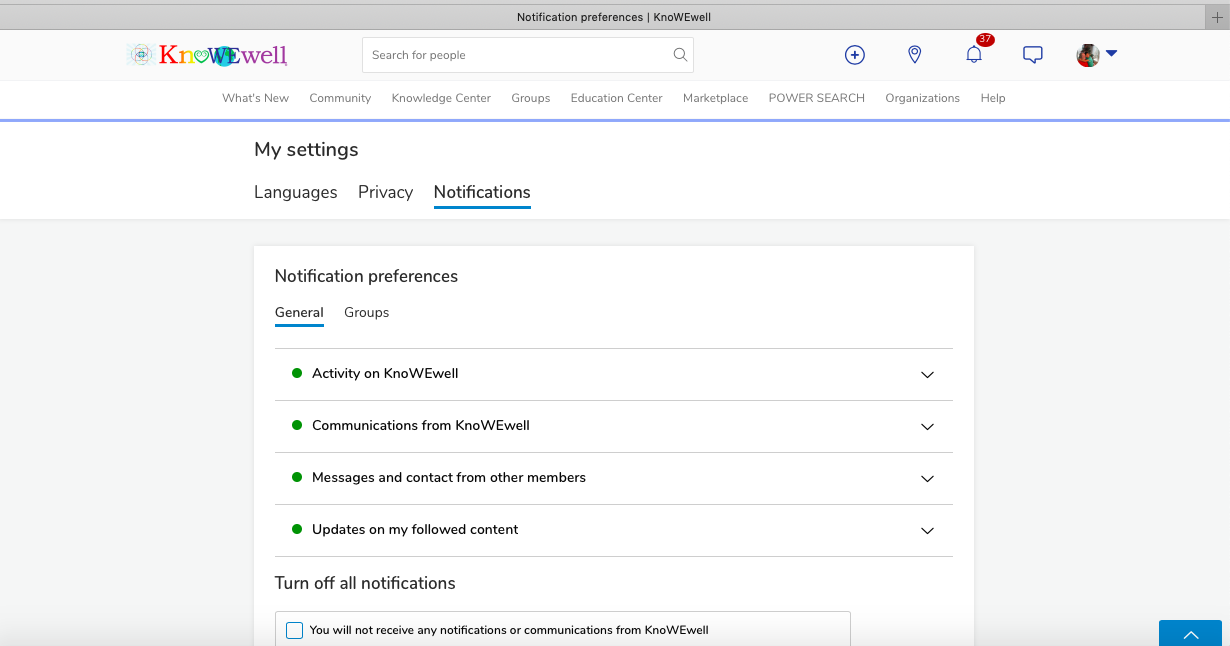Screen dimensions: 1230x646
Task: Go to Organizations
Action: 922,98
